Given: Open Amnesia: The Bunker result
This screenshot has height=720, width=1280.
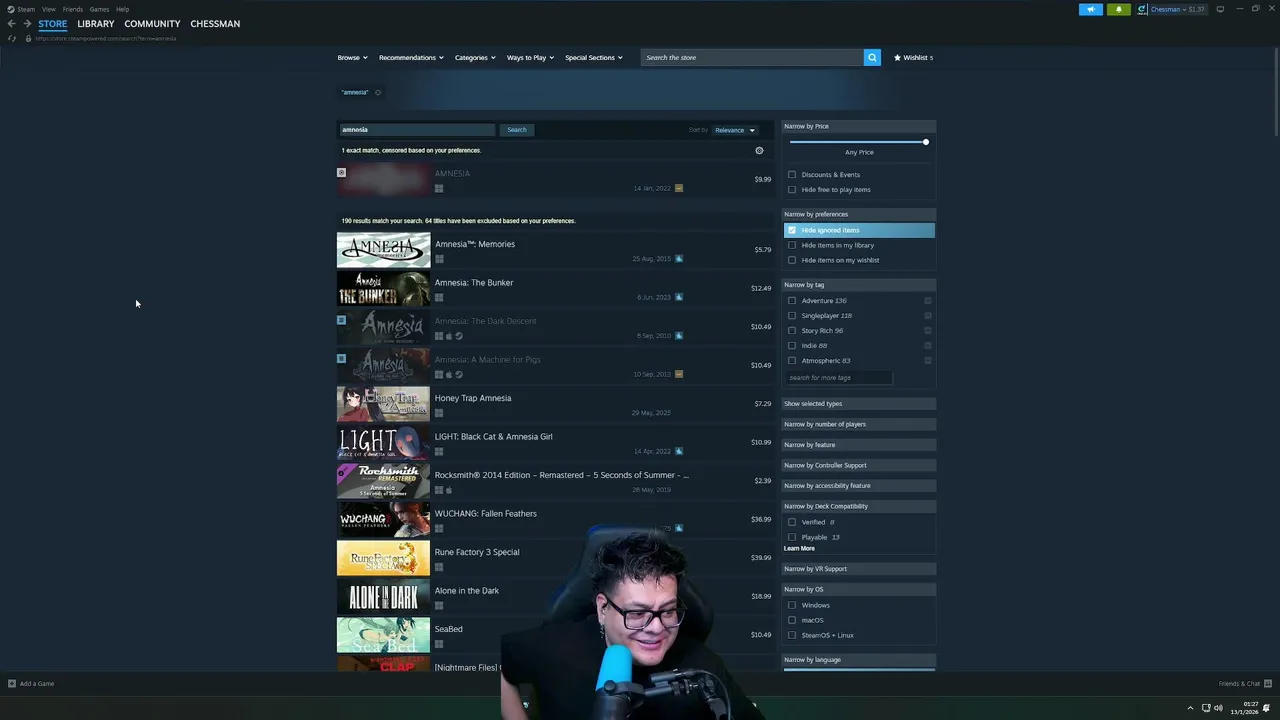Looking at the screenshot, I should point(555,288).
